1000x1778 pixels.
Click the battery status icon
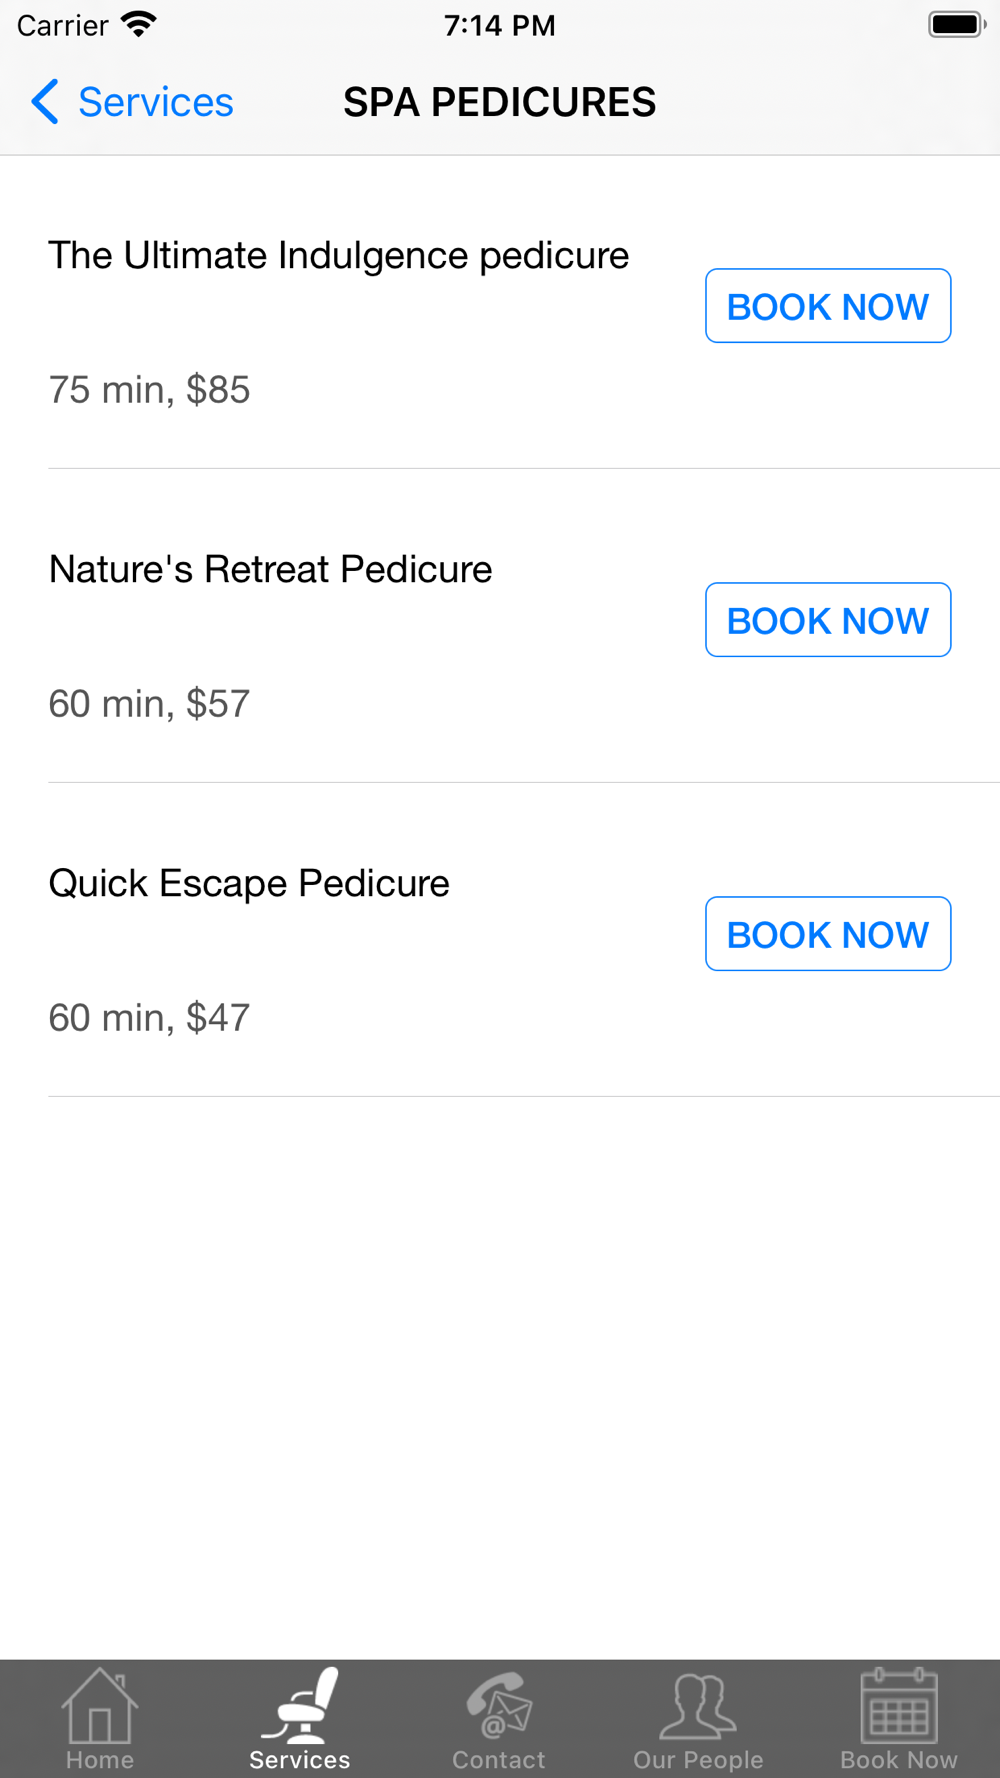tap(957, 25)
